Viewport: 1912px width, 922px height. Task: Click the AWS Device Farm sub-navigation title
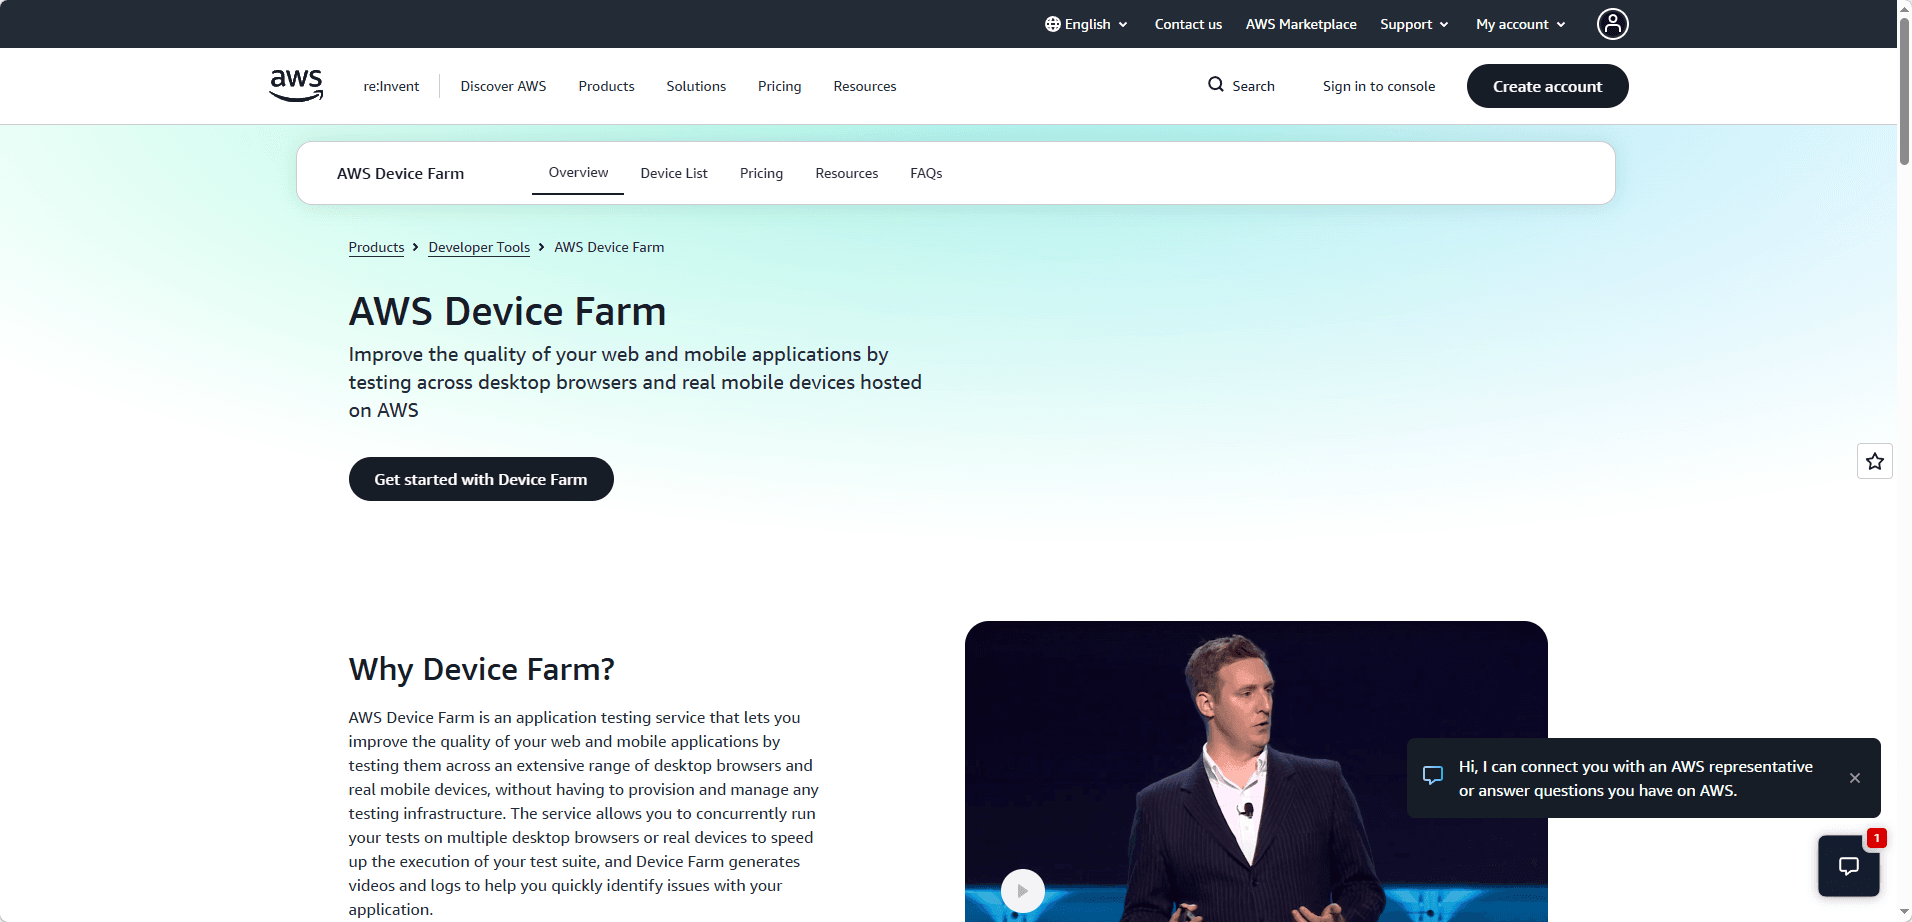click(400, 173)
